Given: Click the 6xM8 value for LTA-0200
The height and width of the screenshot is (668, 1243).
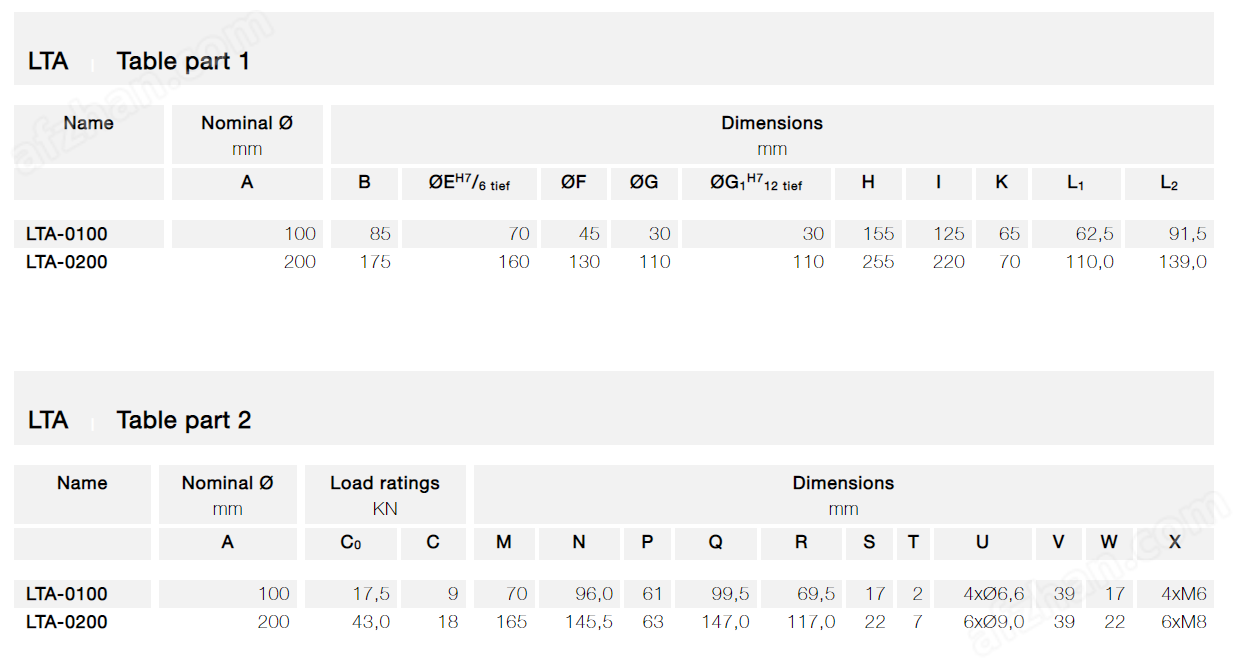Looking at the screenshot, I should pos(1183,622).
